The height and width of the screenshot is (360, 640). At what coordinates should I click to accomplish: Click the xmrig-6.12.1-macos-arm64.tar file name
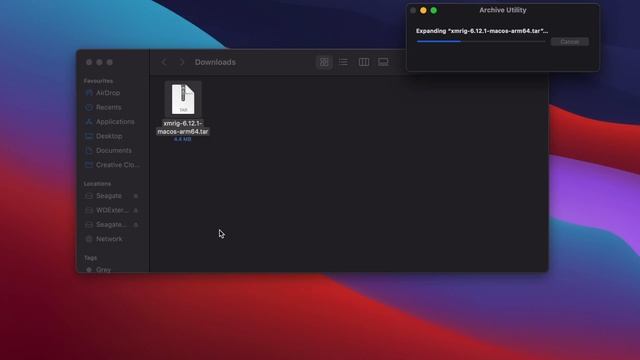pos(183,127)
